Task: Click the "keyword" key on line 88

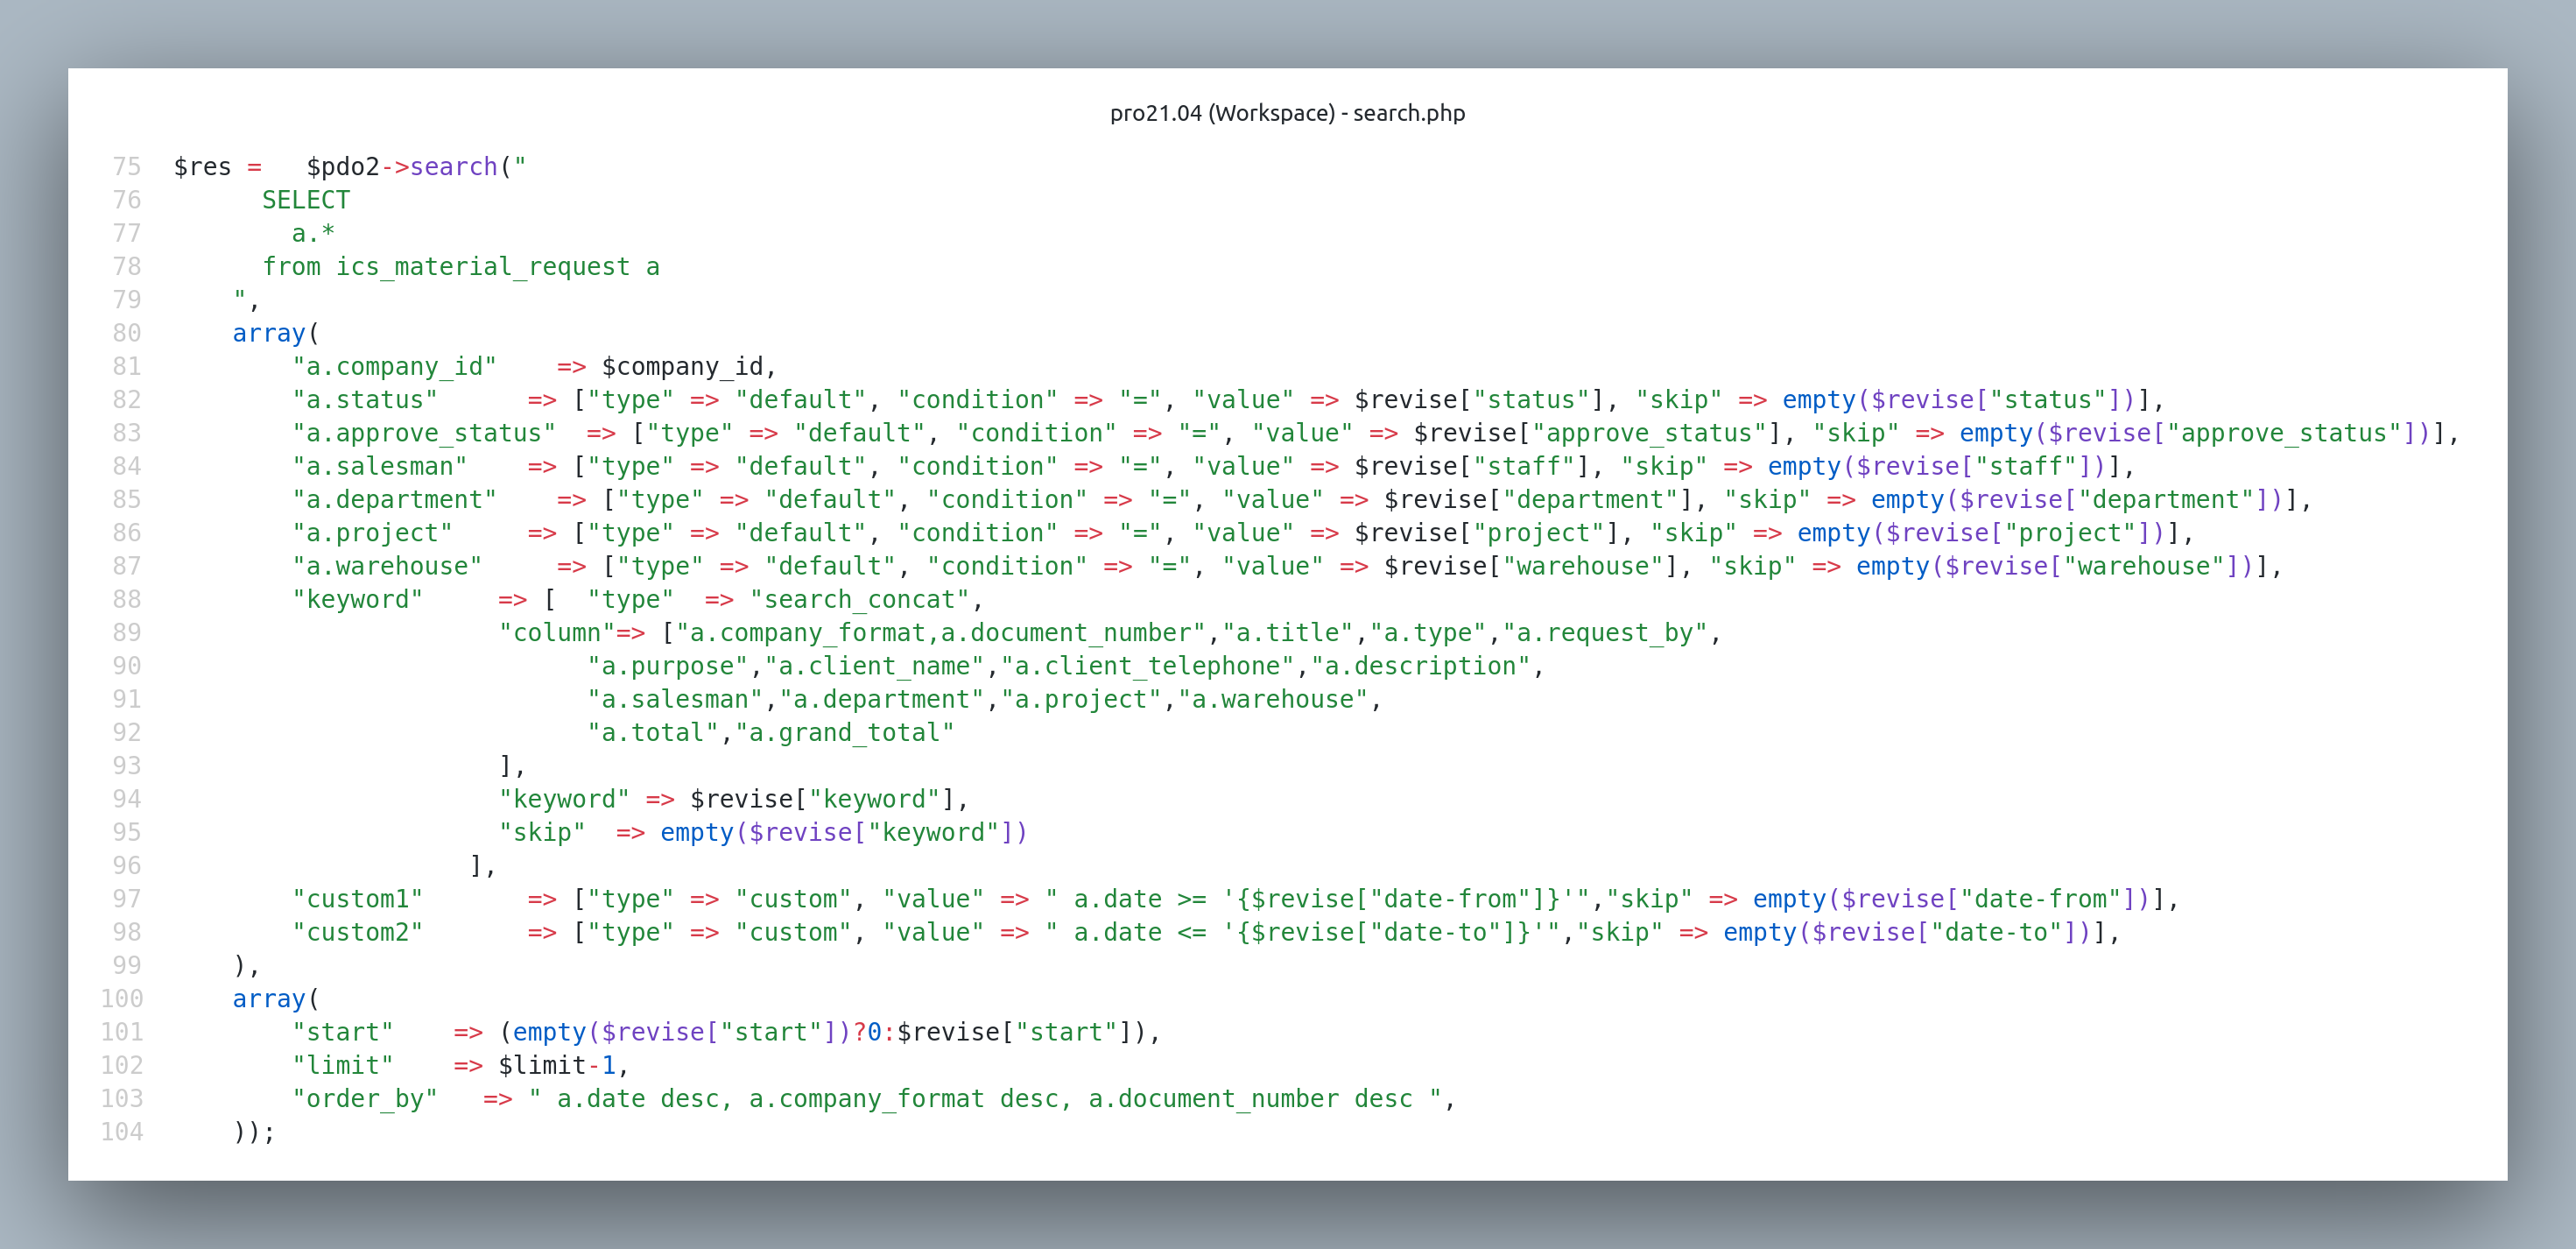Action: click(358, 599)
